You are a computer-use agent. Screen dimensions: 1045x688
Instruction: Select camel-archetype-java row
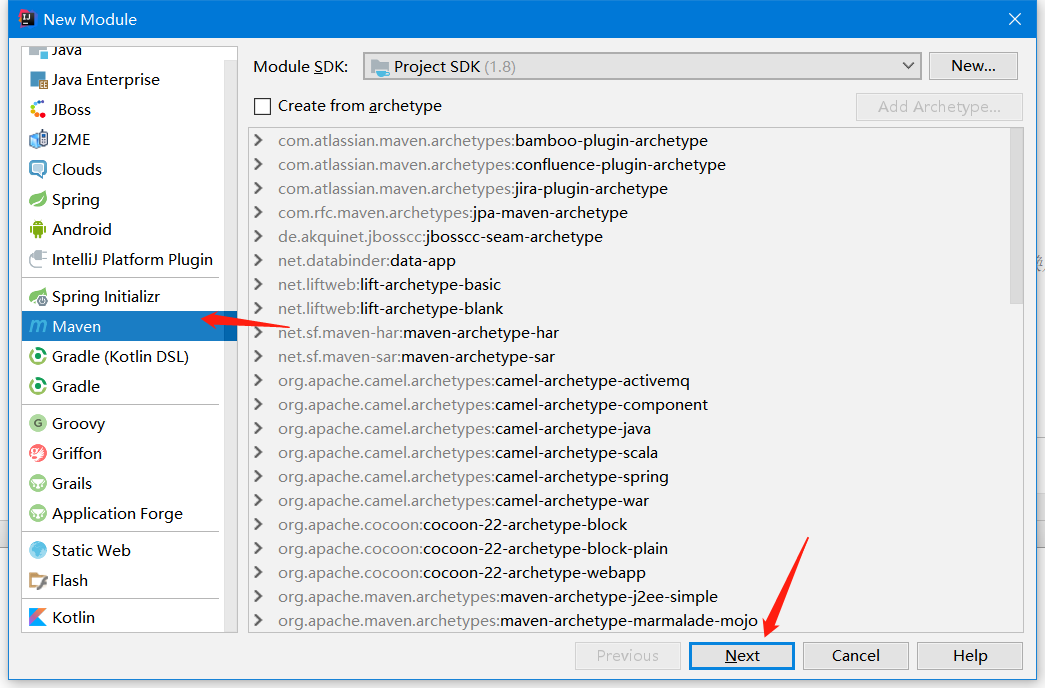click(x=629, y=429)
